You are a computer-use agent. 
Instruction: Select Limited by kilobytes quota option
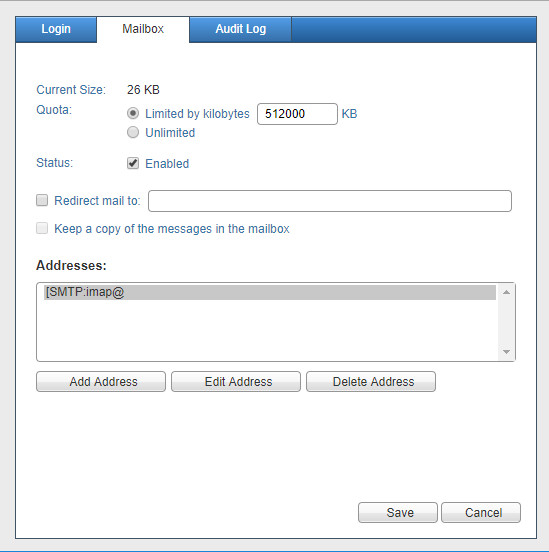click(x=133, y=113)
